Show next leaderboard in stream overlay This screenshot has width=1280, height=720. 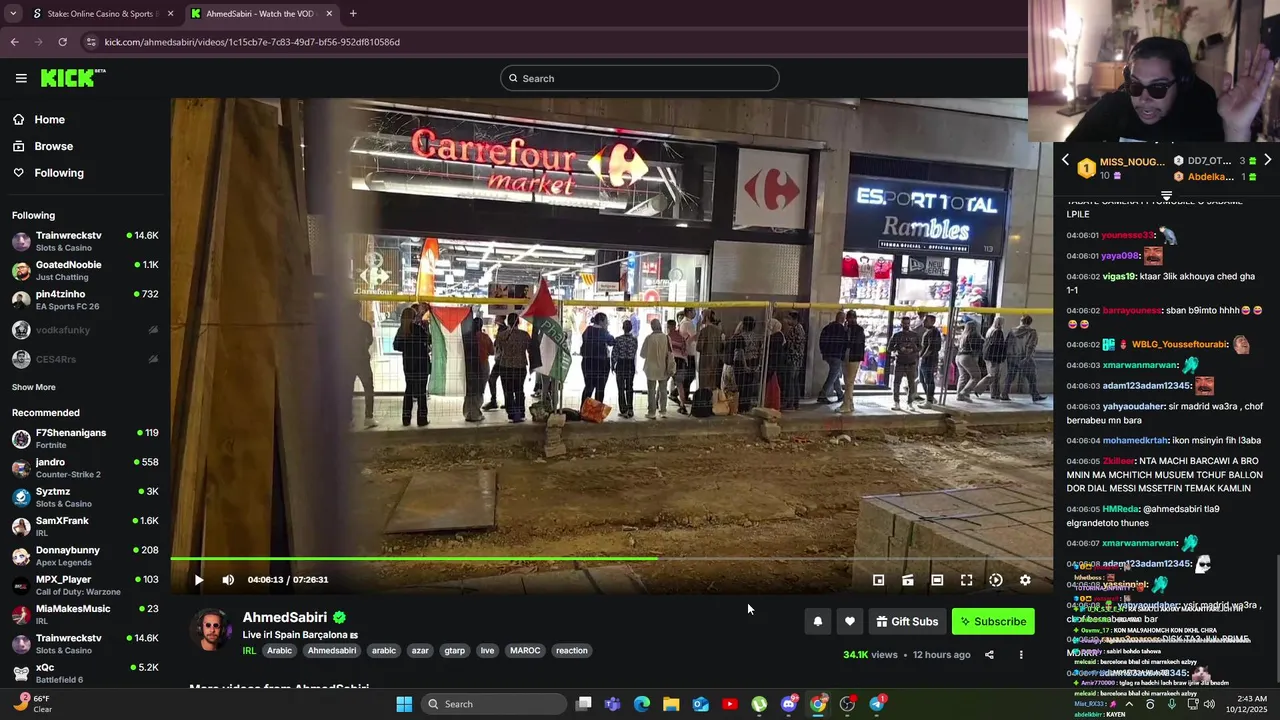pyautogui.click(x=1268, y=160)
